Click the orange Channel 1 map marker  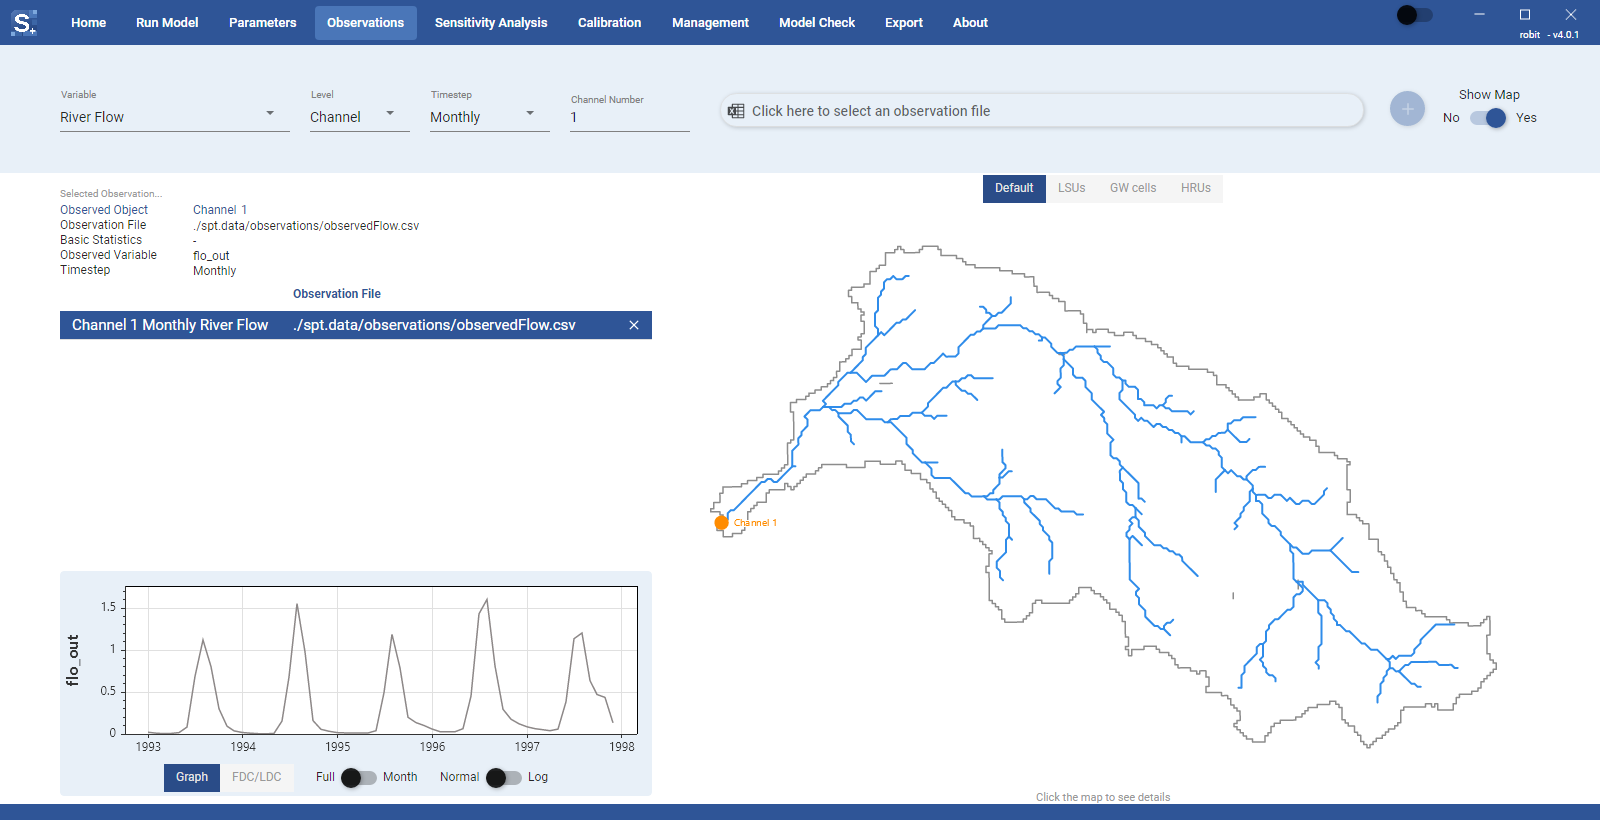coord(721,523)
